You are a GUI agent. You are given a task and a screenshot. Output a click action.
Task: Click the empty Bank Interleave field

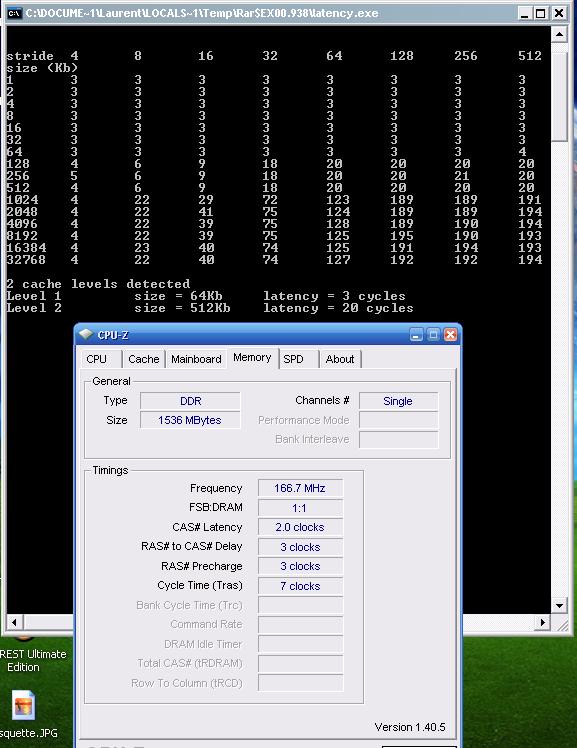tap(398, 439)
